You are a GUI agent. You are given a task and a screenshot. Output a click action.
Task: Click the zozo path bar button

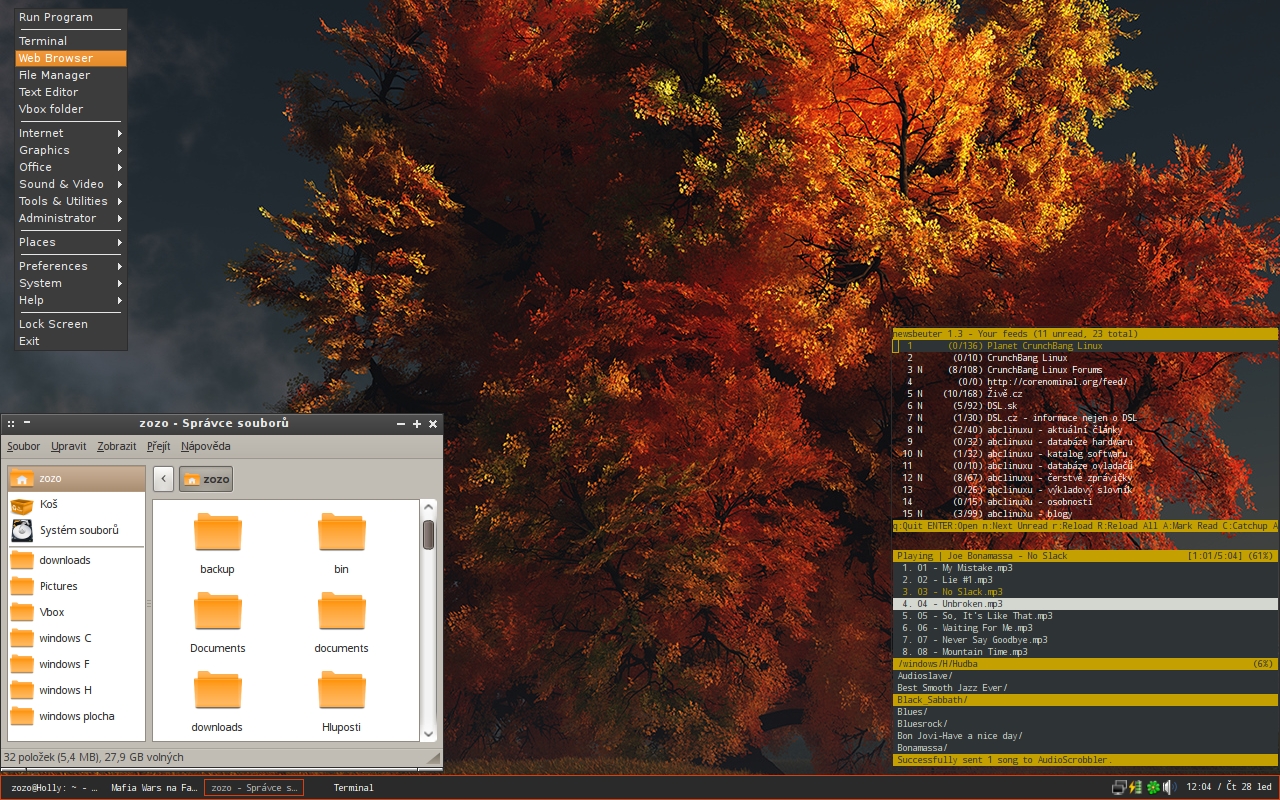[206, 478]
